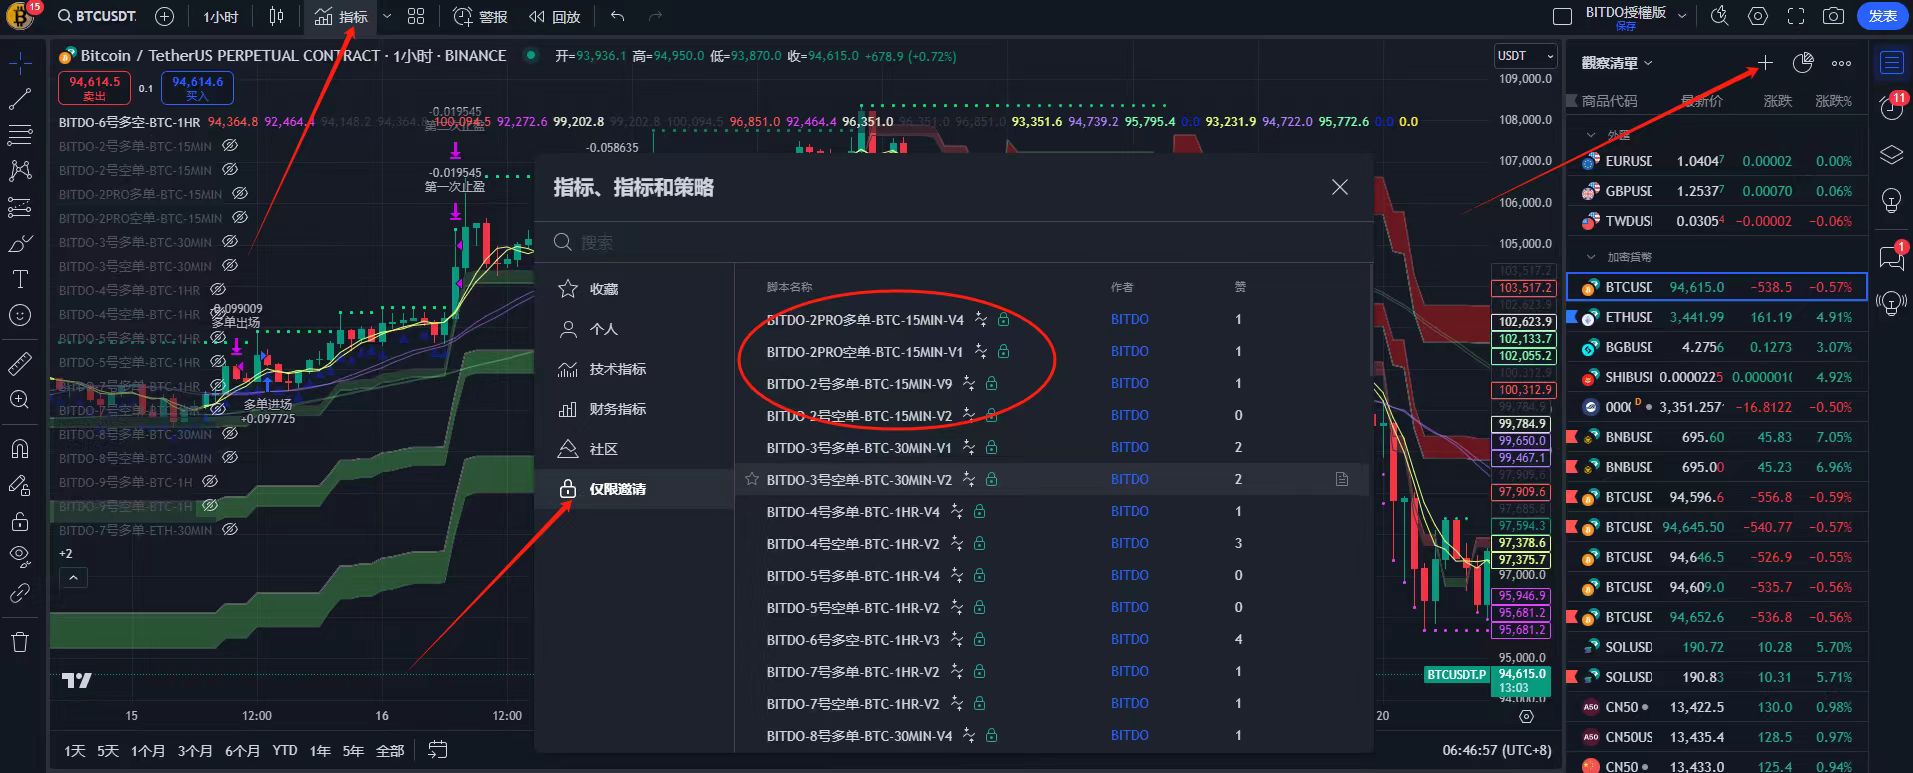Image resolution: width=1913 pixels, height=773 pixels.
Task: Select the ruler measure tool
Action: [19, 364]
